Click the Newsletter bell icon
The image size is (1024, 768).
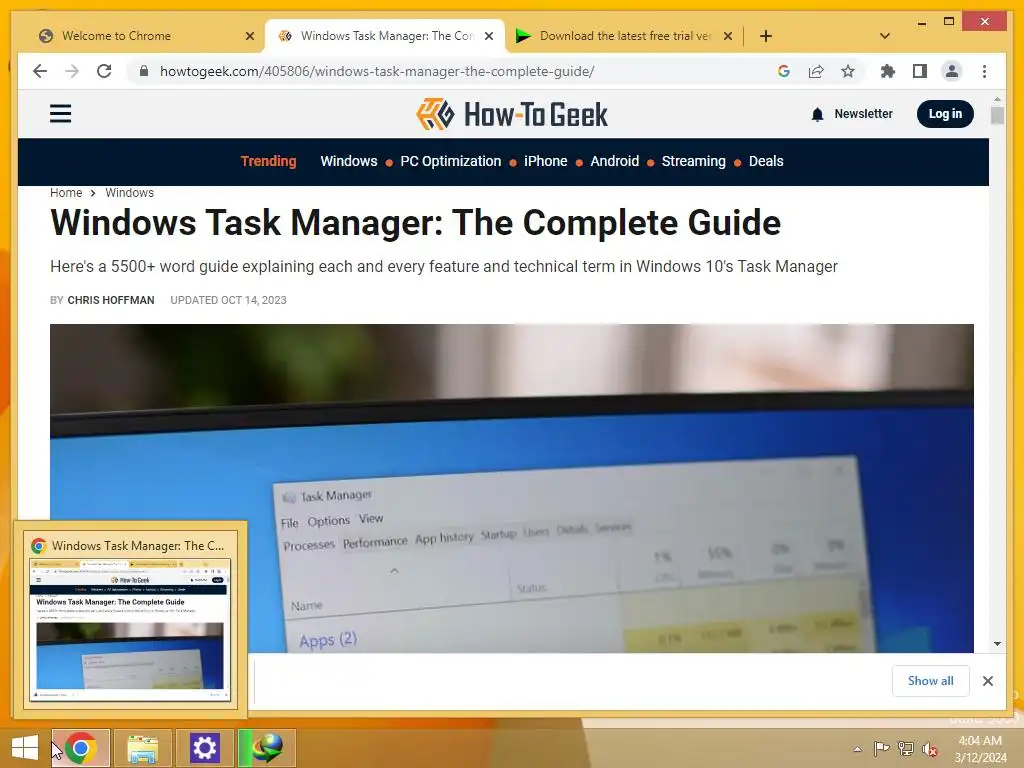(x=817, y=115)
